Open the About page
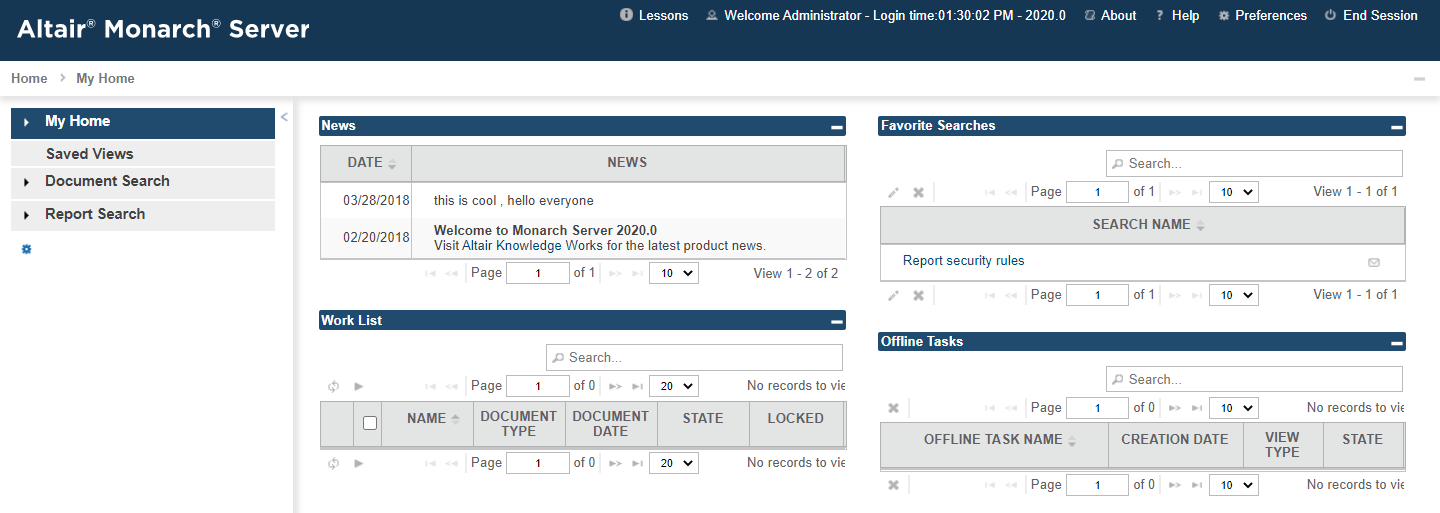The width and height of the screenshot is (1440, 513). pyautogui.click(x=1118, y=15)
